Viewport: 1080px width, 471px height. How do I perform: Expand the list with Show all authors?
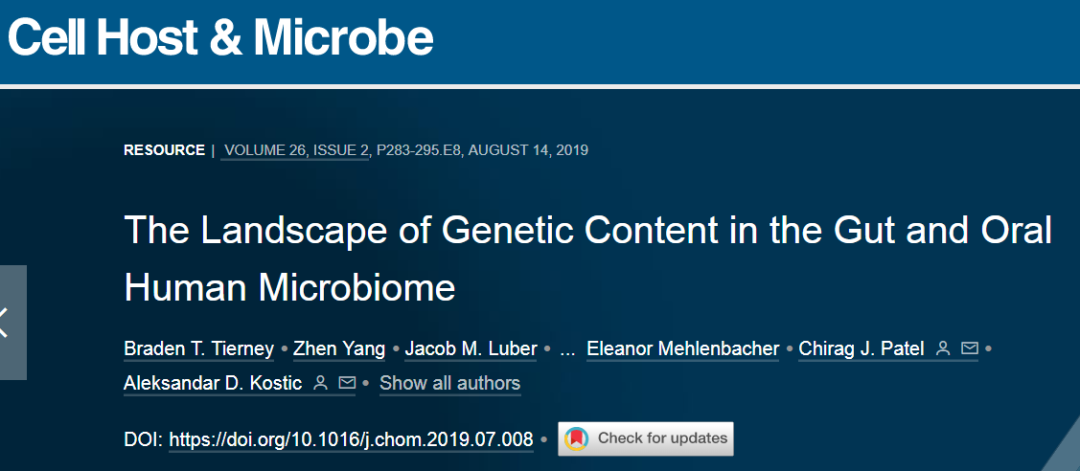450,383
